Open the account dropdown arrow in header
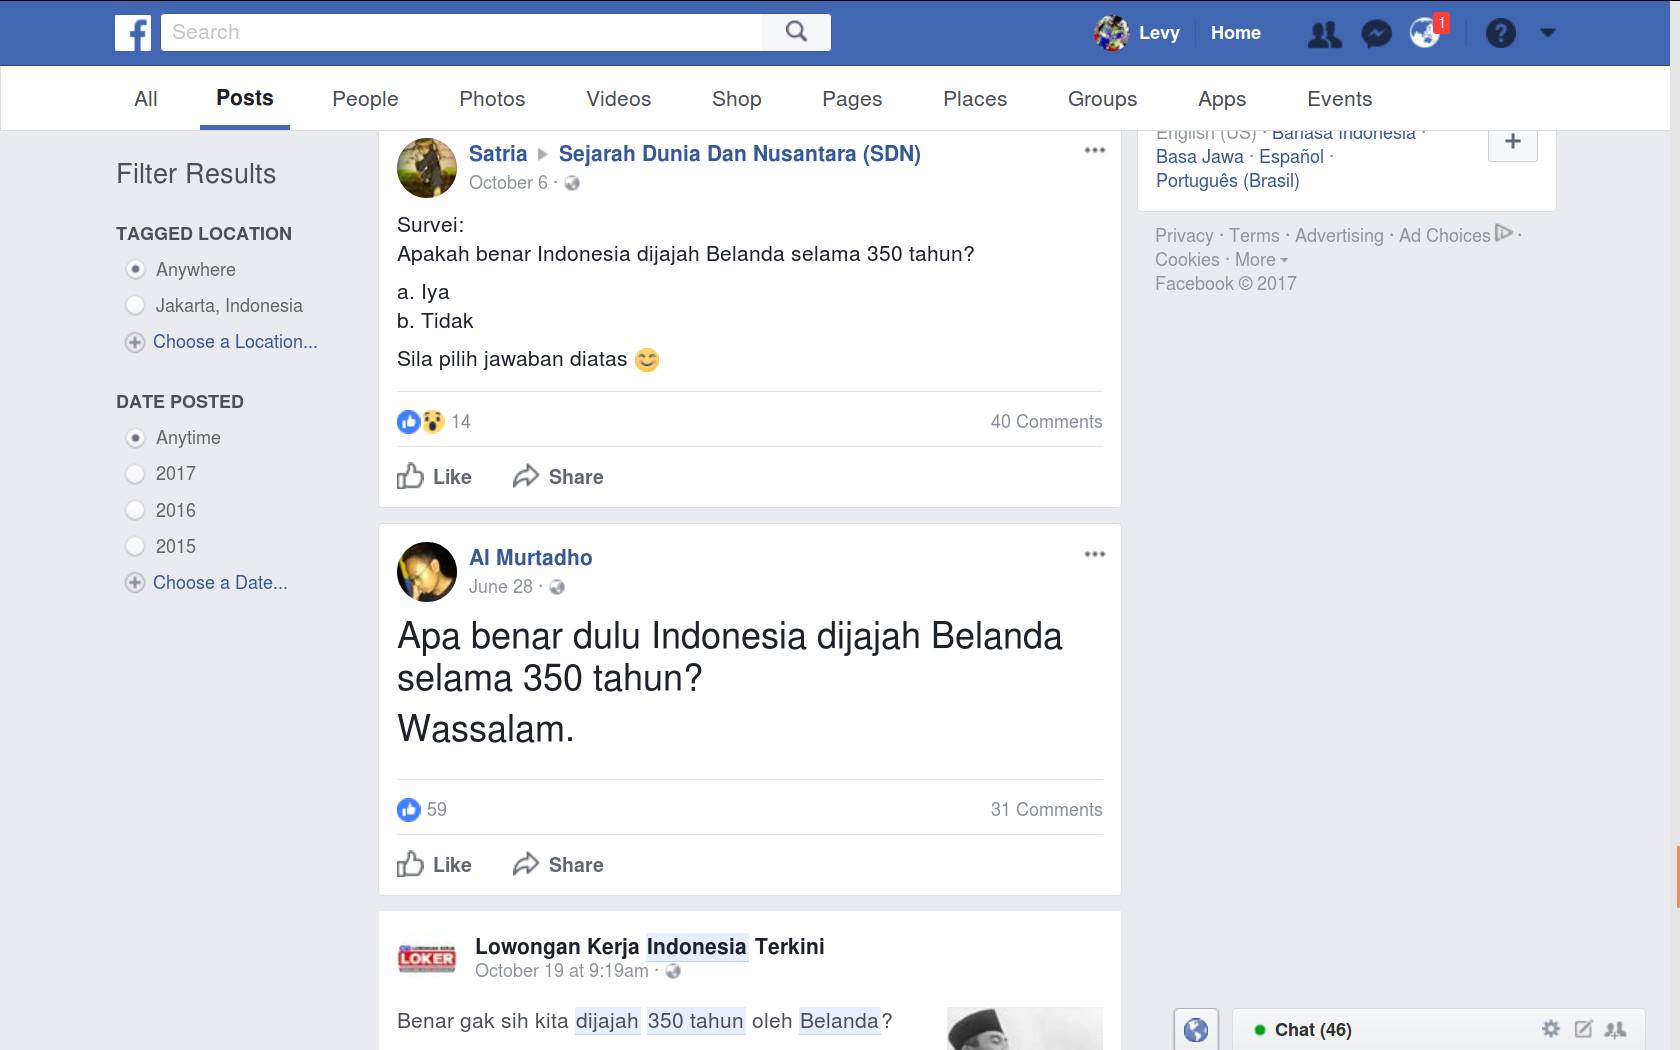The height and width of the screenshot is (1050, 1680). click(x=1548, y=33)
